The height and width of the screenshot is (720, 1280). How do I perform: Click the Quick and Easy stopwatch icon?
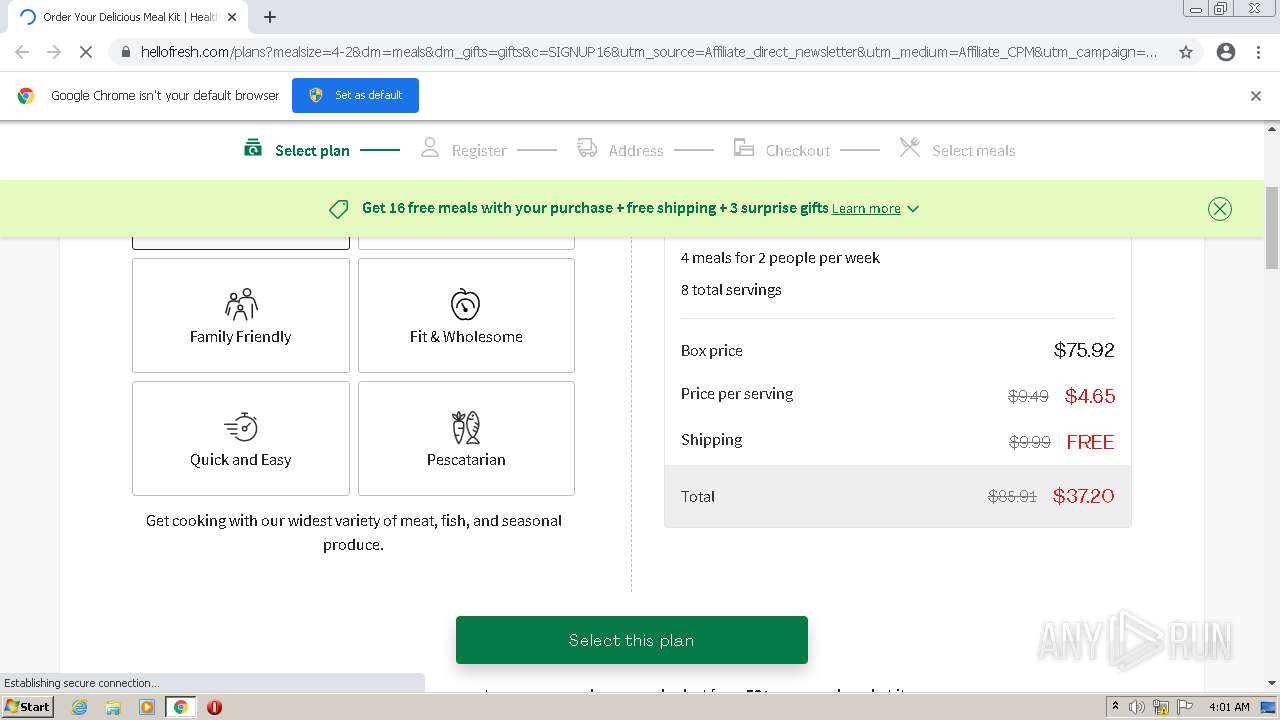241,427
